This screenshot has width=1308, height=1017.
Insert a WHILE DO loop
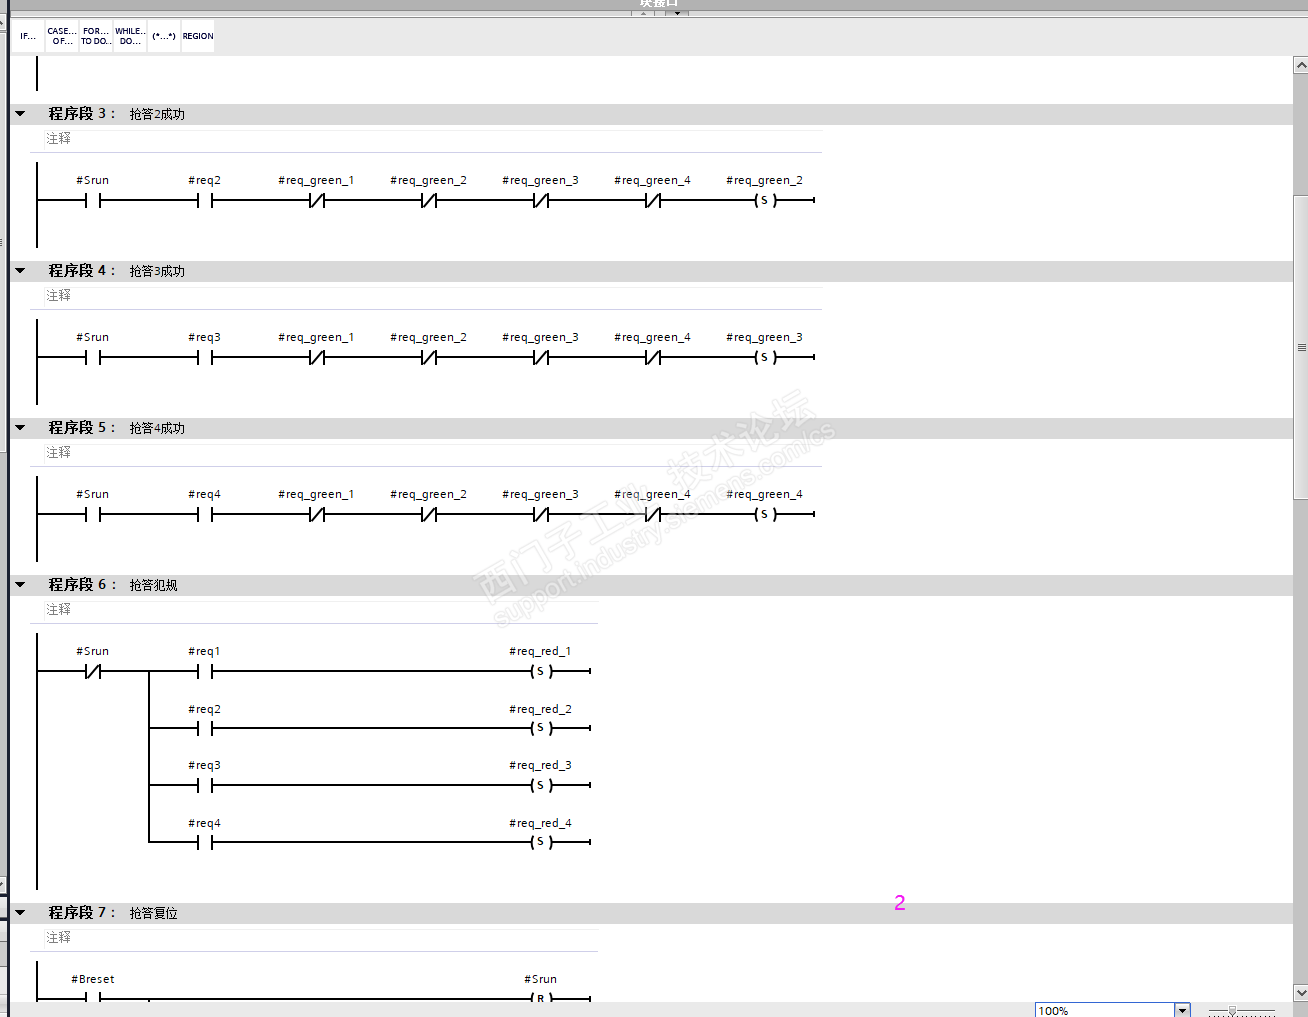(130, 36)
